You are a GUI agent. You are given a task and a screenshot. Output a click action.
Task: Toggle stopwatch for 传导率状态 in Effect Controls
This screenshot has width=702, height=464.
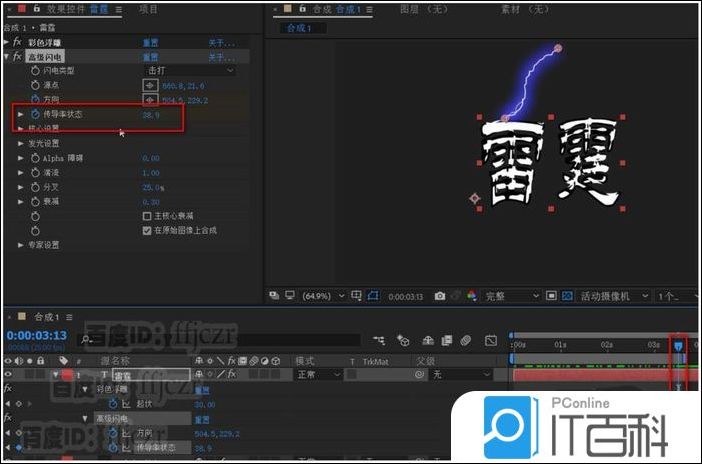click(x=35, y=114)
